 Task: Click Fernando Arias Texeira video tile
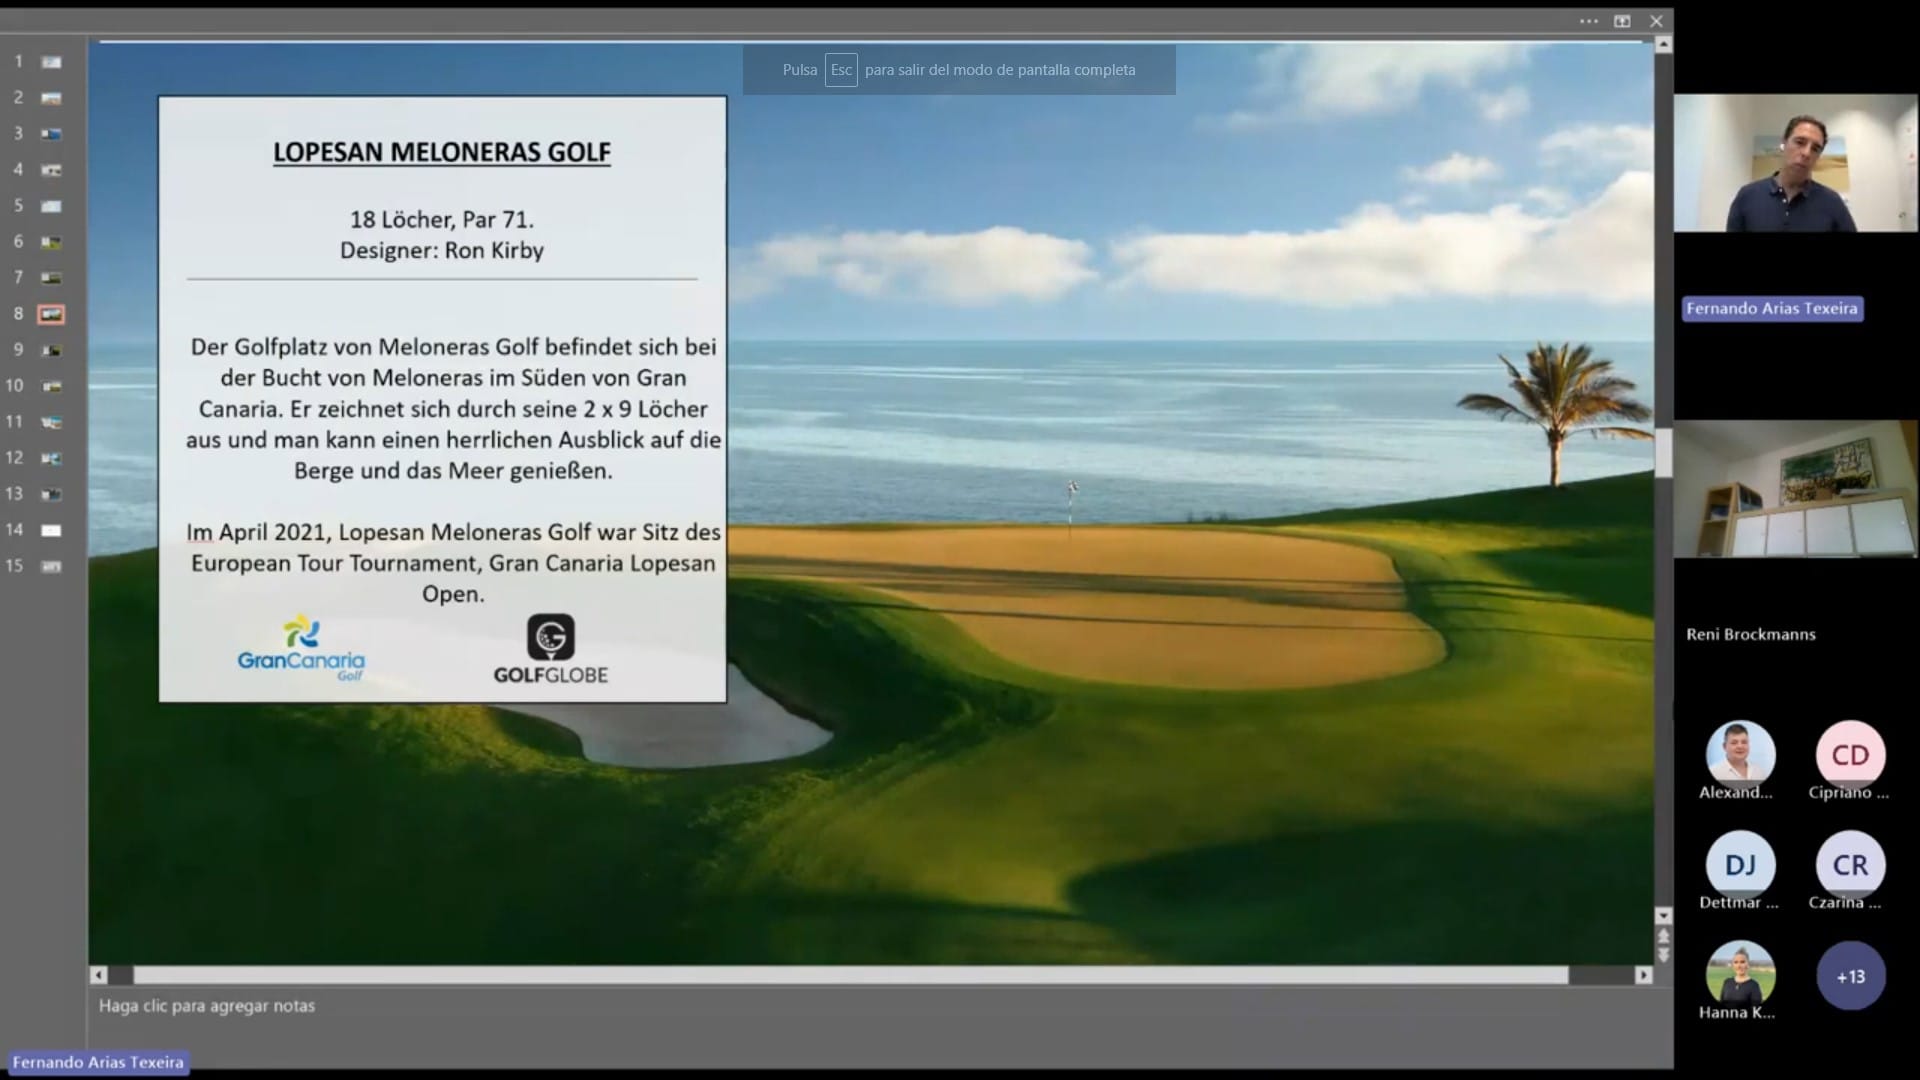pyautogui.click(x=1795, y=163)
